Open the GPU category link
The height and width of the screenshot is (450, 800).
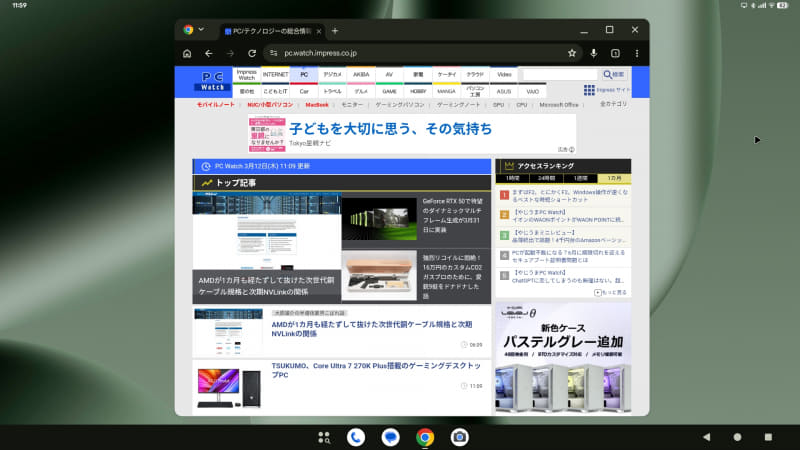click(x=498, y=105)
